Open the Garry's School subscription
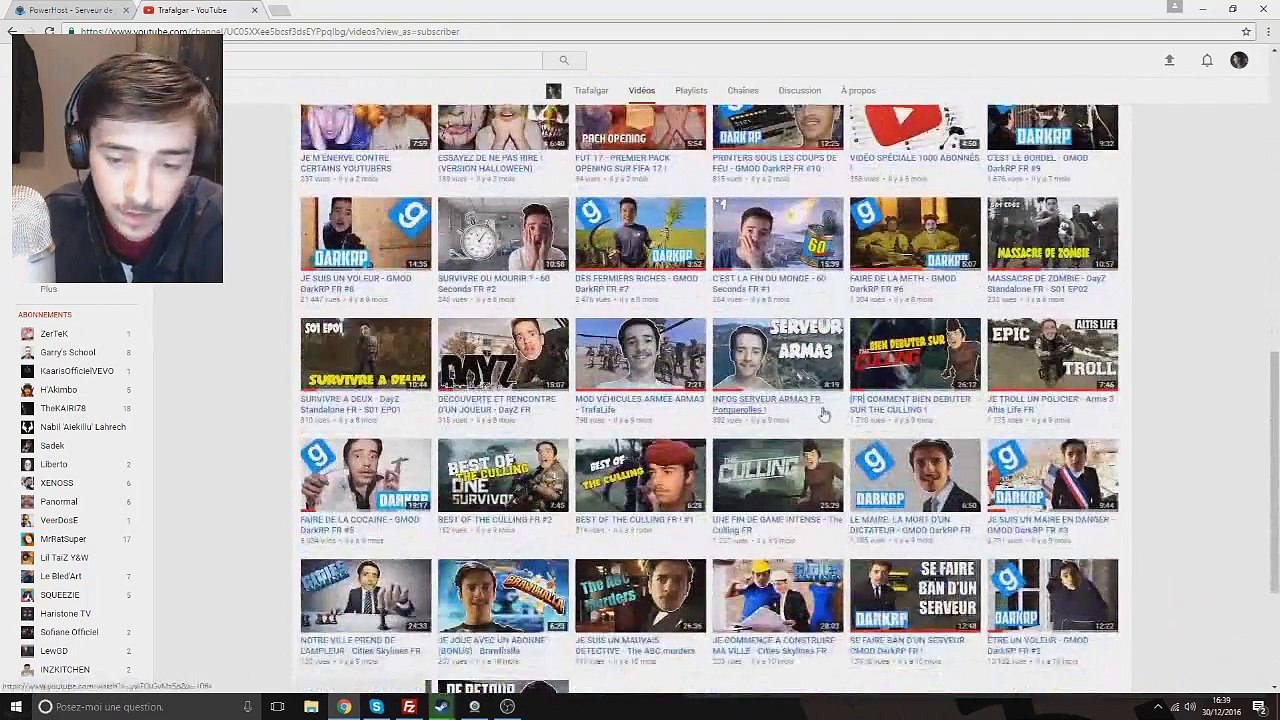 coord(68,353)
